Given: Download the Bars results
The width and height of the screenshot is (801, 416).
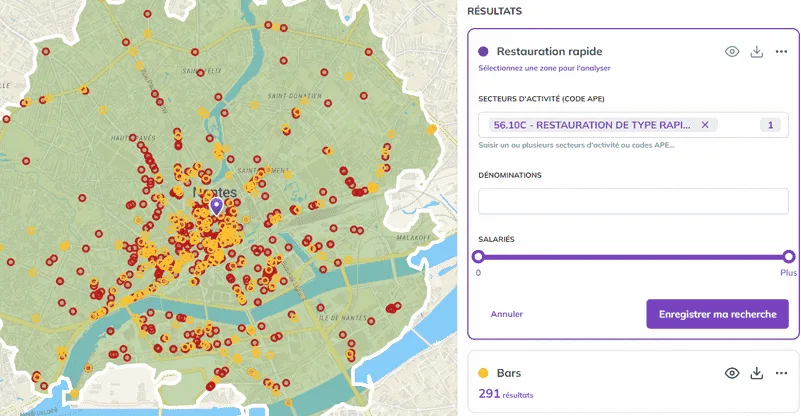Looking at the screenshot, I should click(x=757, y=373).
